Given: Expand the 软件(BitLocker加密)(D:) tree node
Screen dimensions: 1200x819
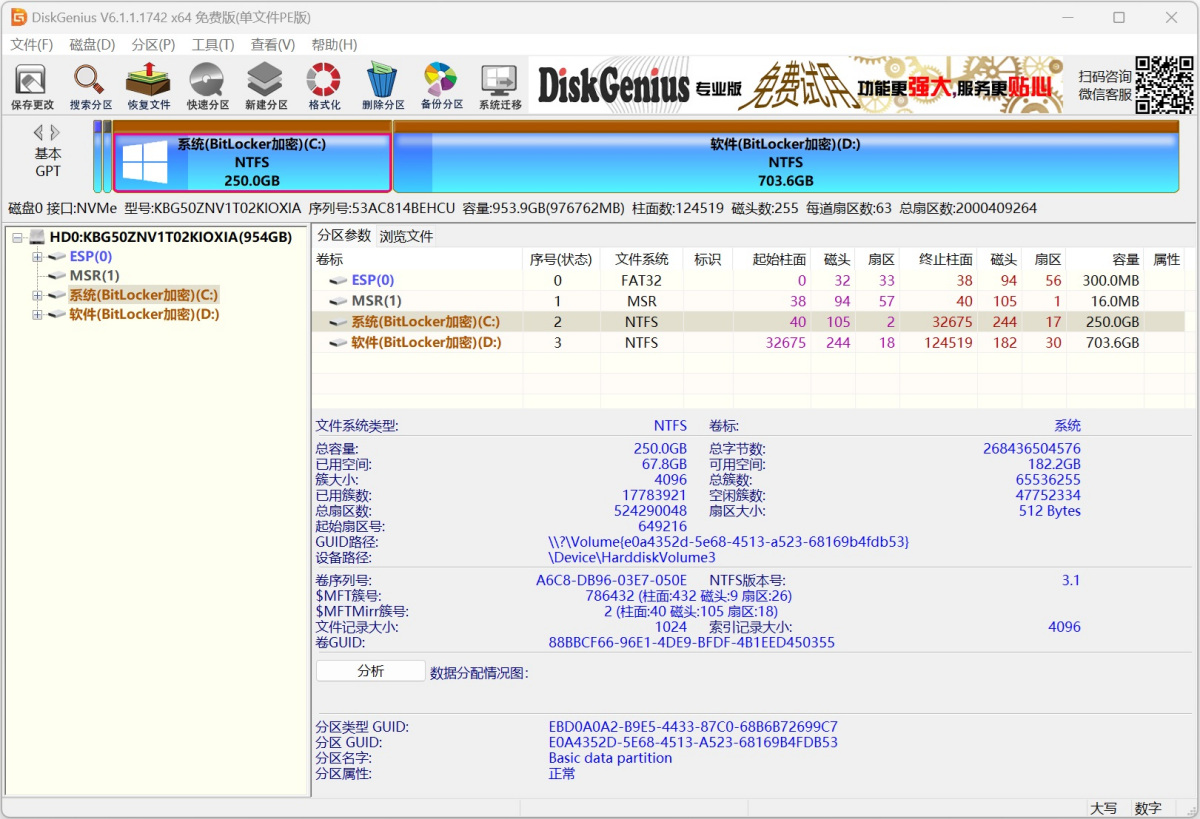Looking at the screenshot, I should click(x=35, y=314).
